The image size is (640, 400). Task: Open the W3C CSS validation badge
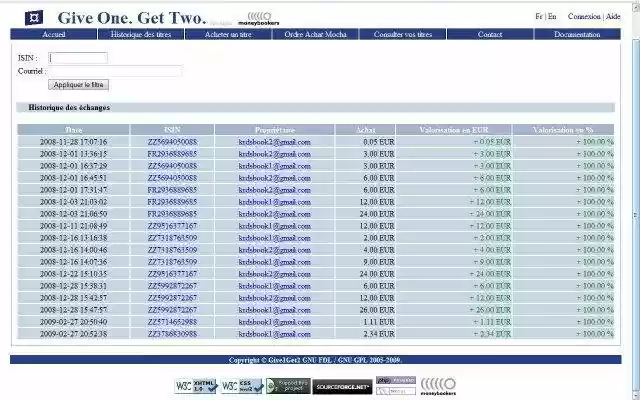pos(242,385)
